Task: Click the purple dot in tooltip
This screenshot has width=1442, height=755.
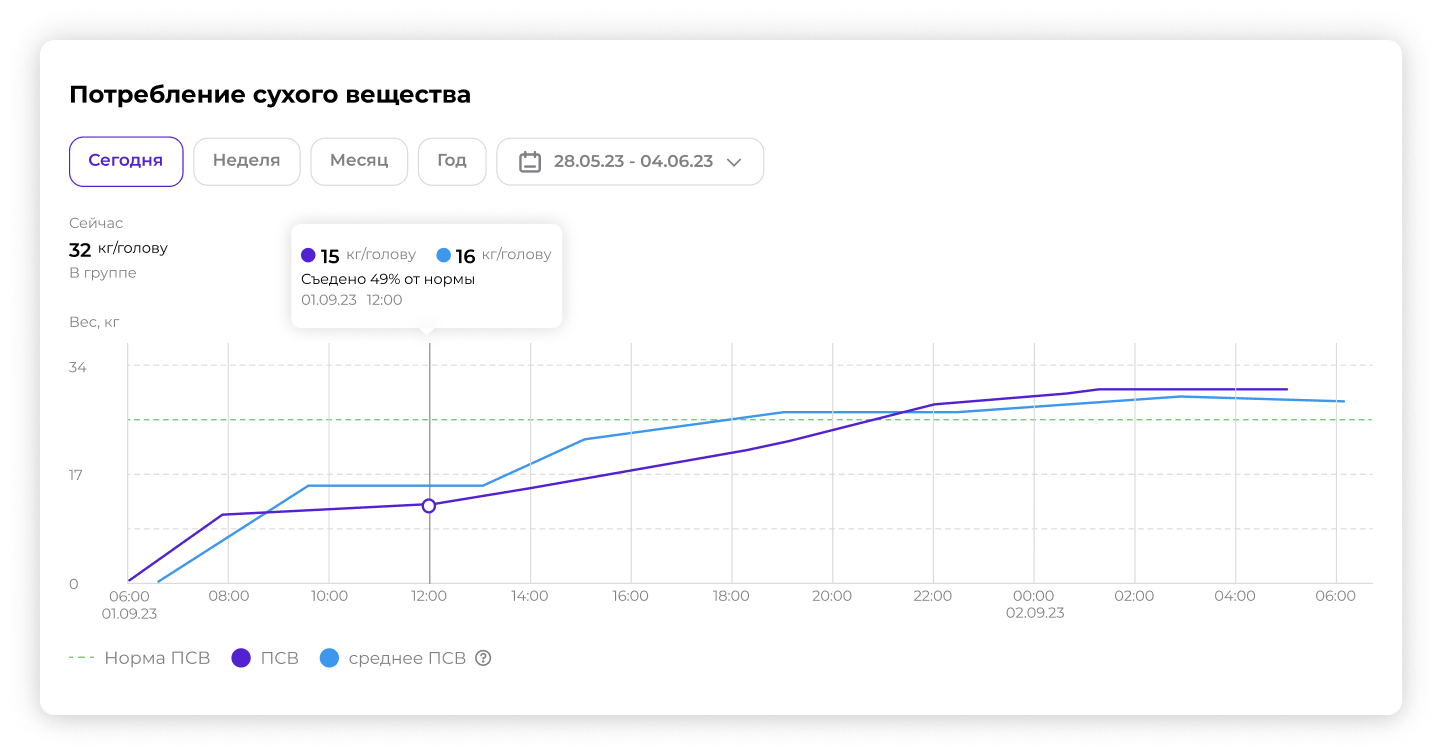Action: 308,255
